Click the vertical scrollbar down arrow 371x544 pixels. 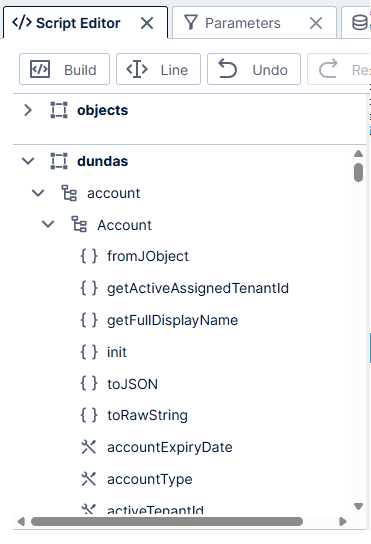coord(359,507)
